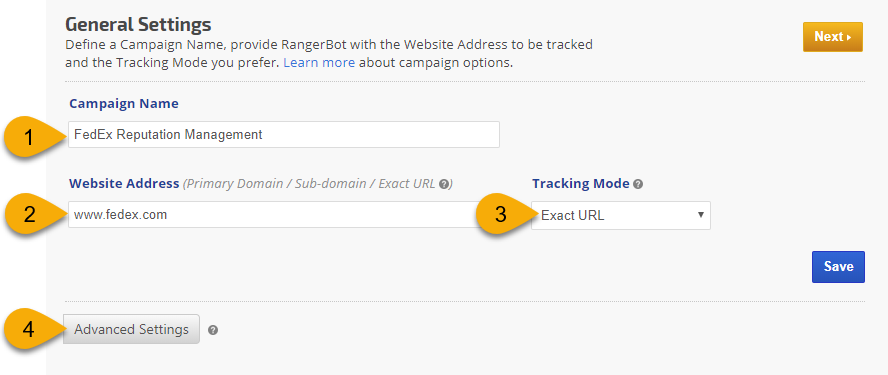
Task: Follow the Learn more link
Action: tap(319, 62)
